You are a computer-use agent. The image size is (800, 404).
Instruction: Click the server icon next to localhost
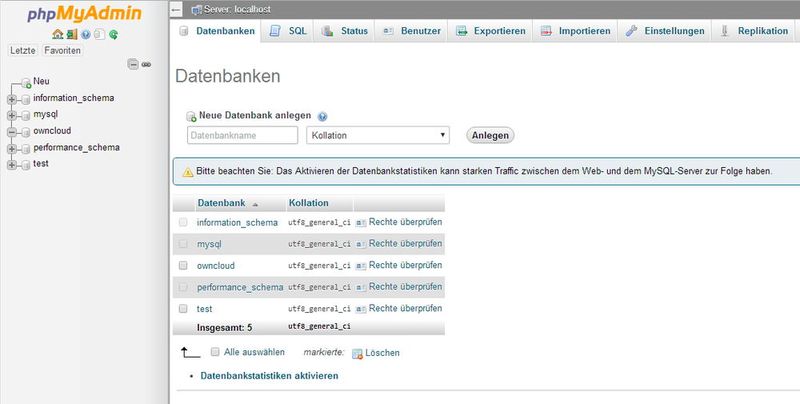coord(196,10)
